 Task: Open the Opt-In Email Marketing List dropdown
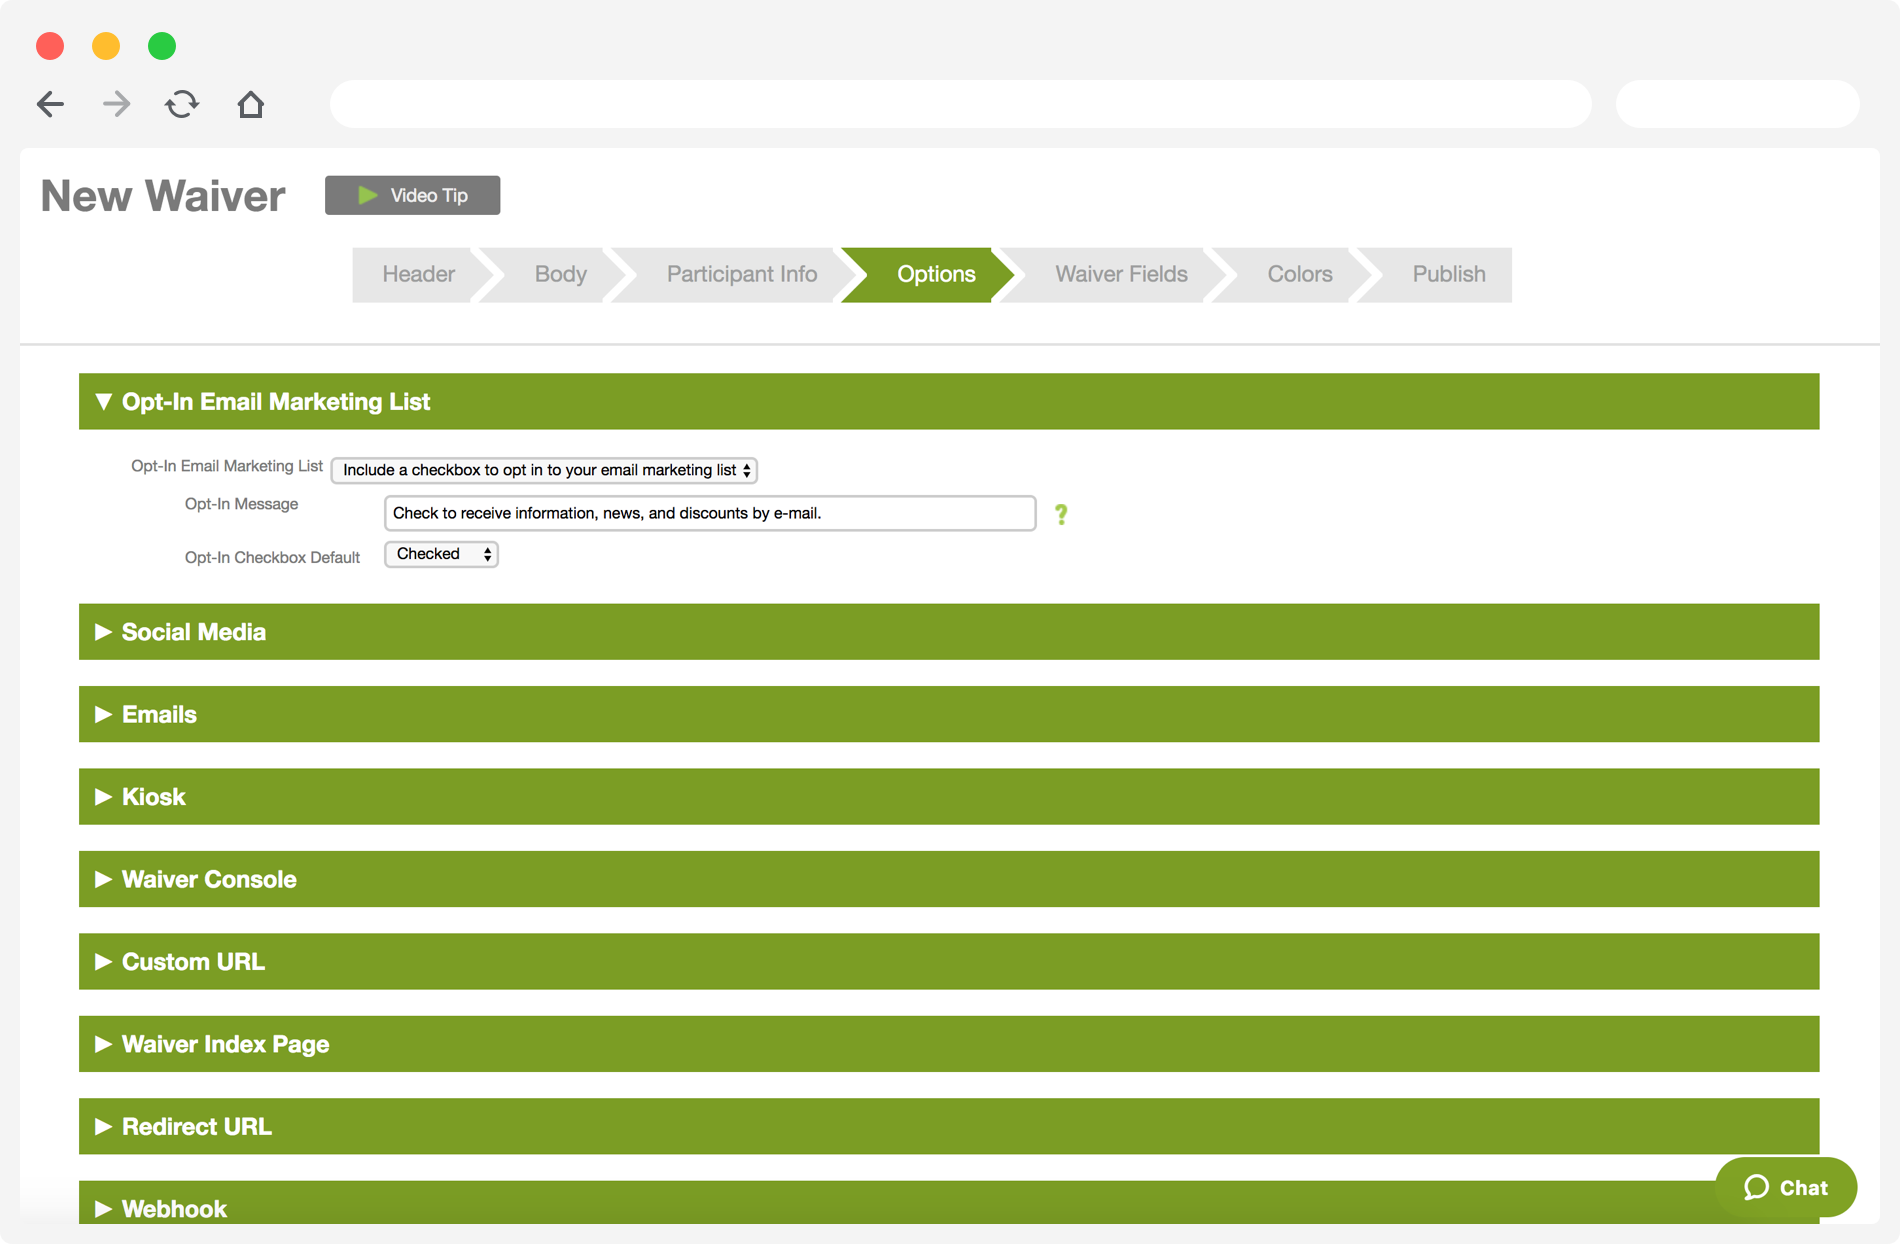544,470
